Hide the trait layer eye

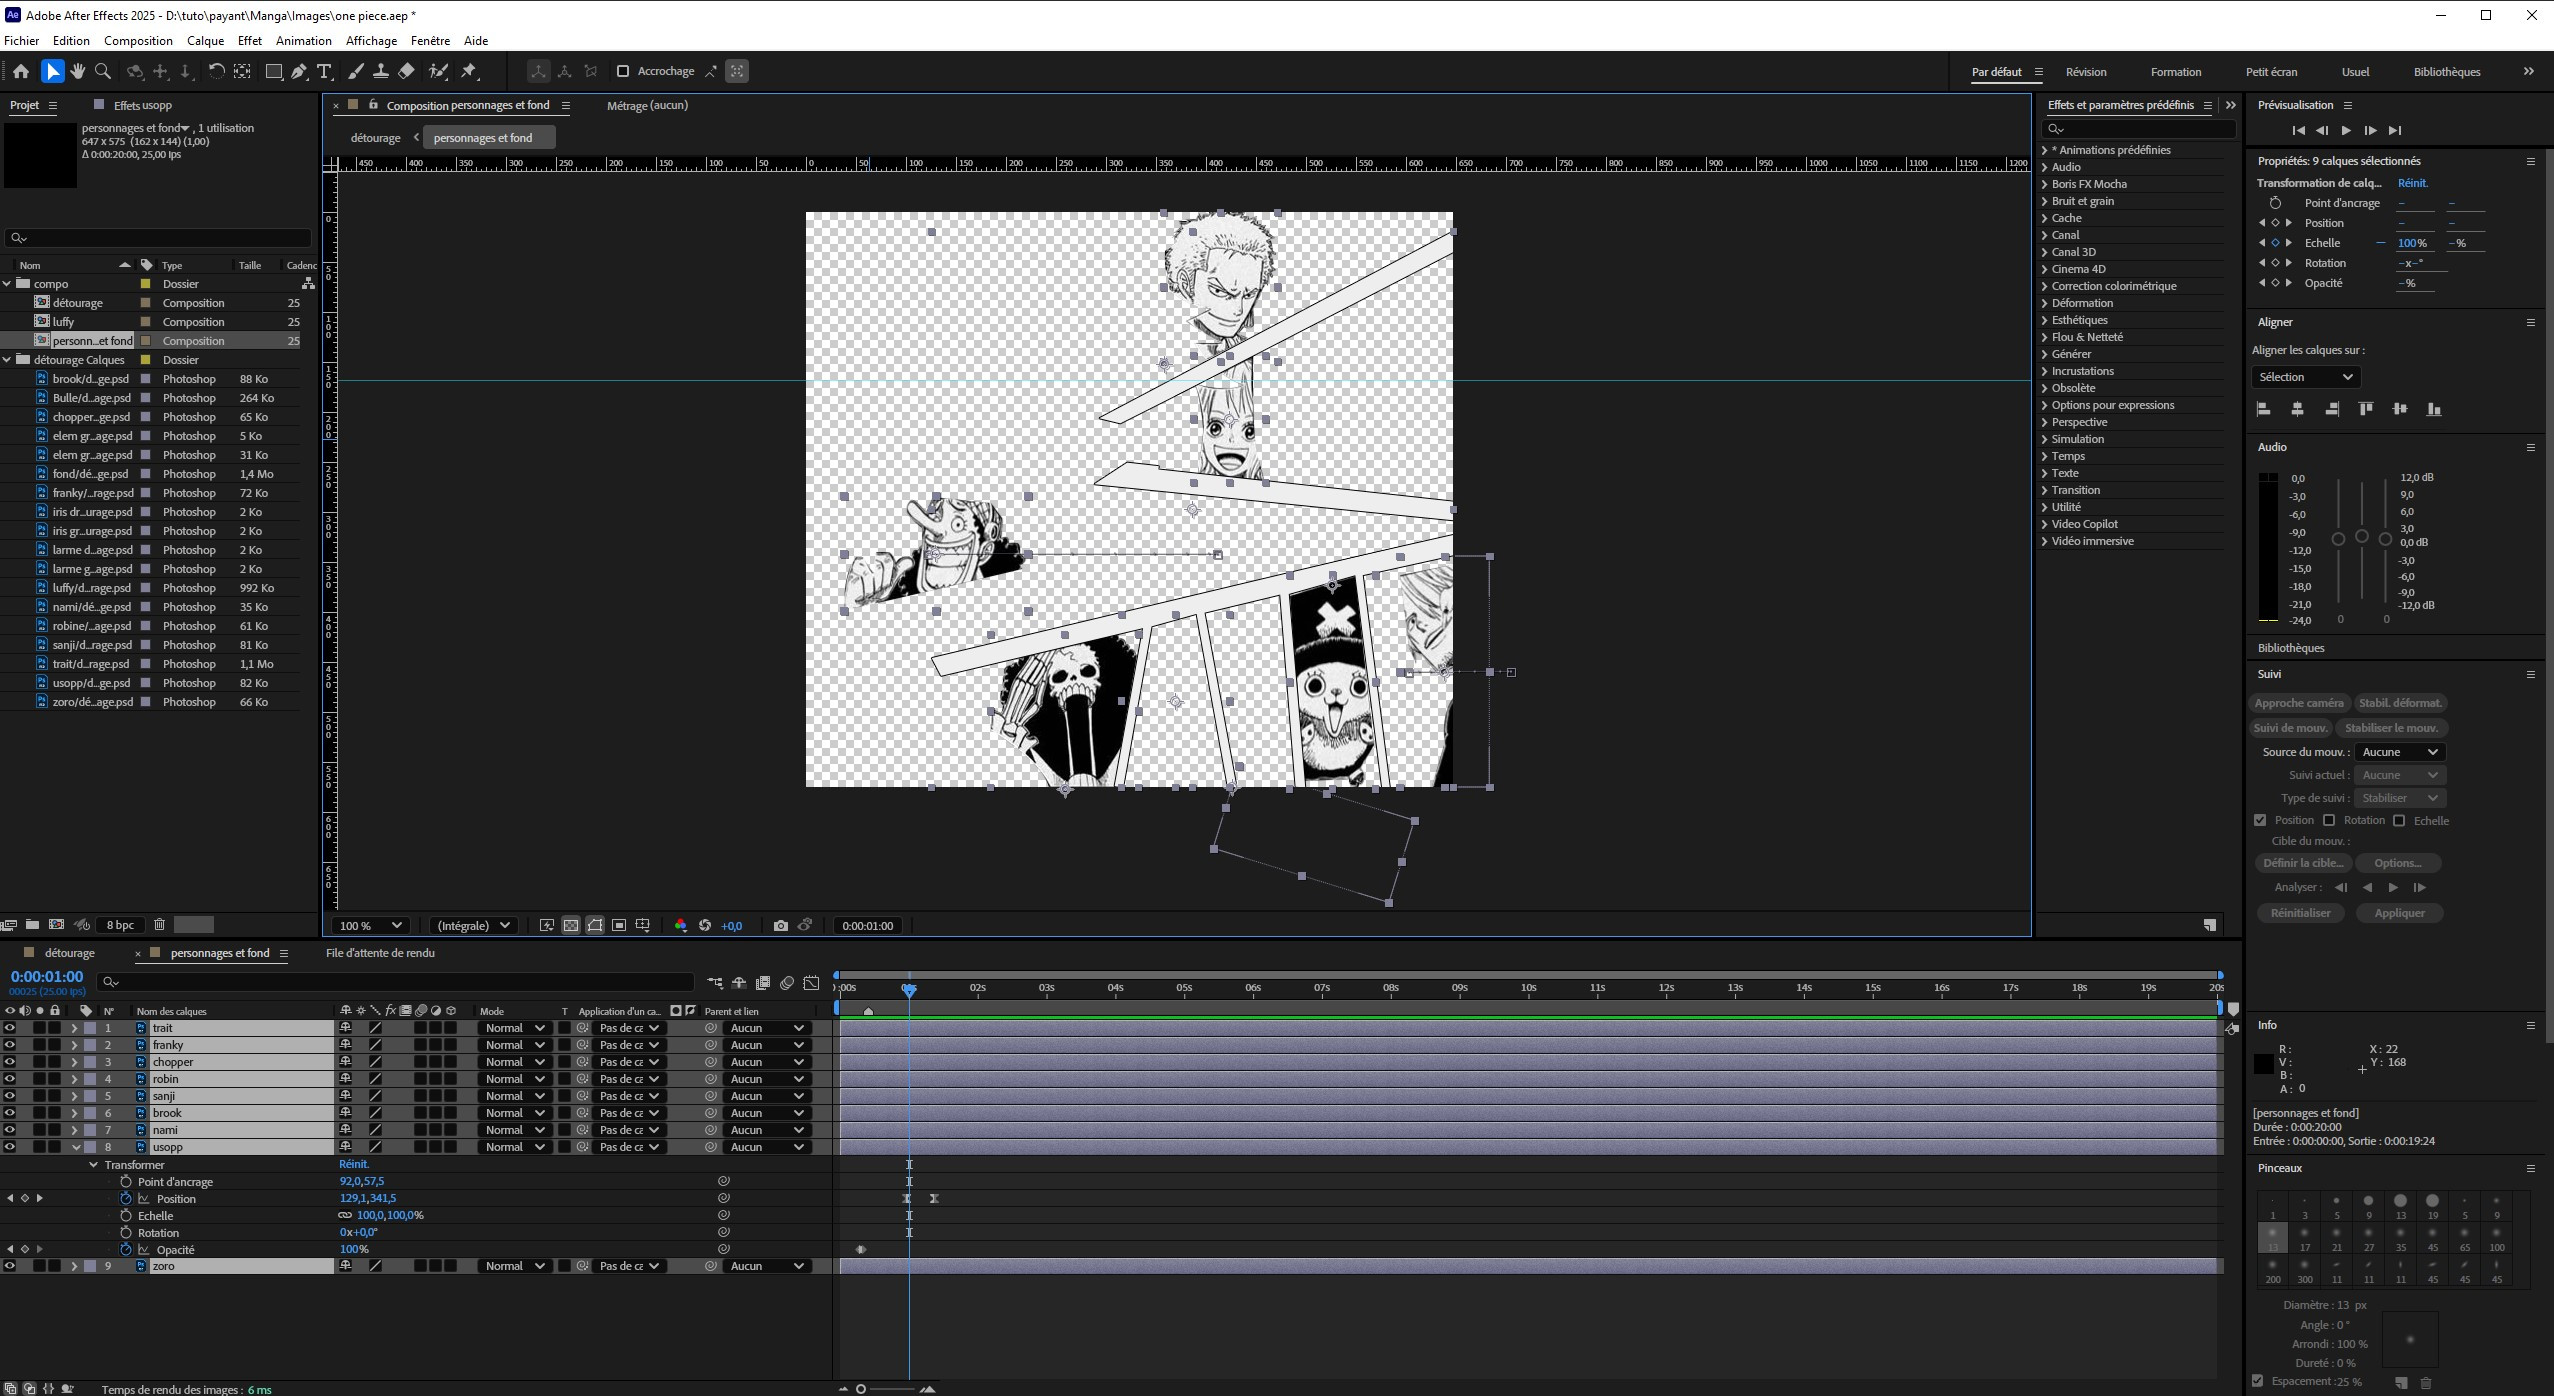pos(10,1028)
